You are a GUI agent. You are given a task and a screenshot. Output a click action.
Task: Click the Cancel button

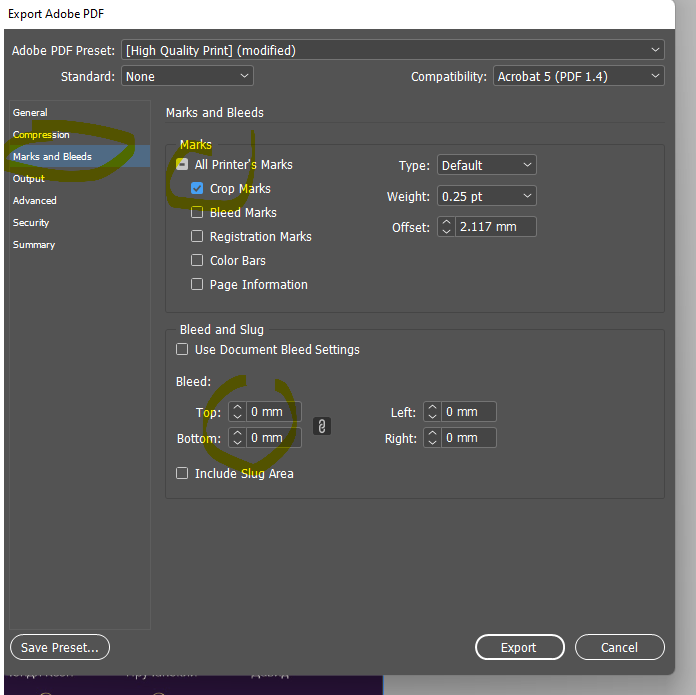click(620, 647)
